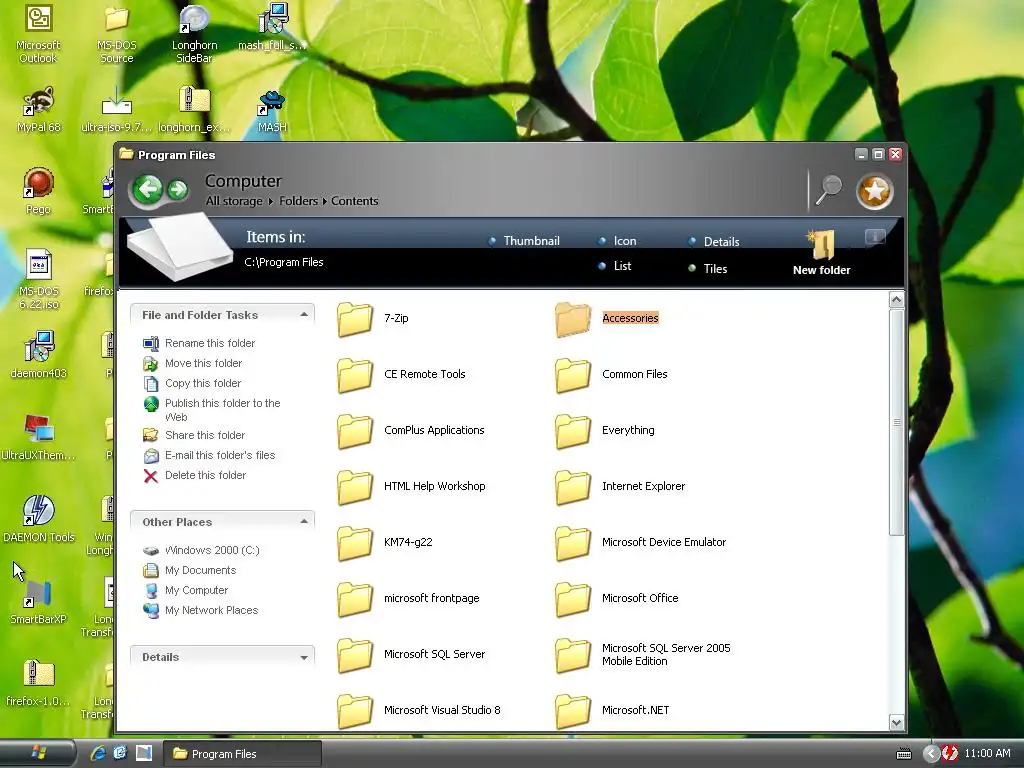
Task: Switch to List view
Action: tap(615, 266)
